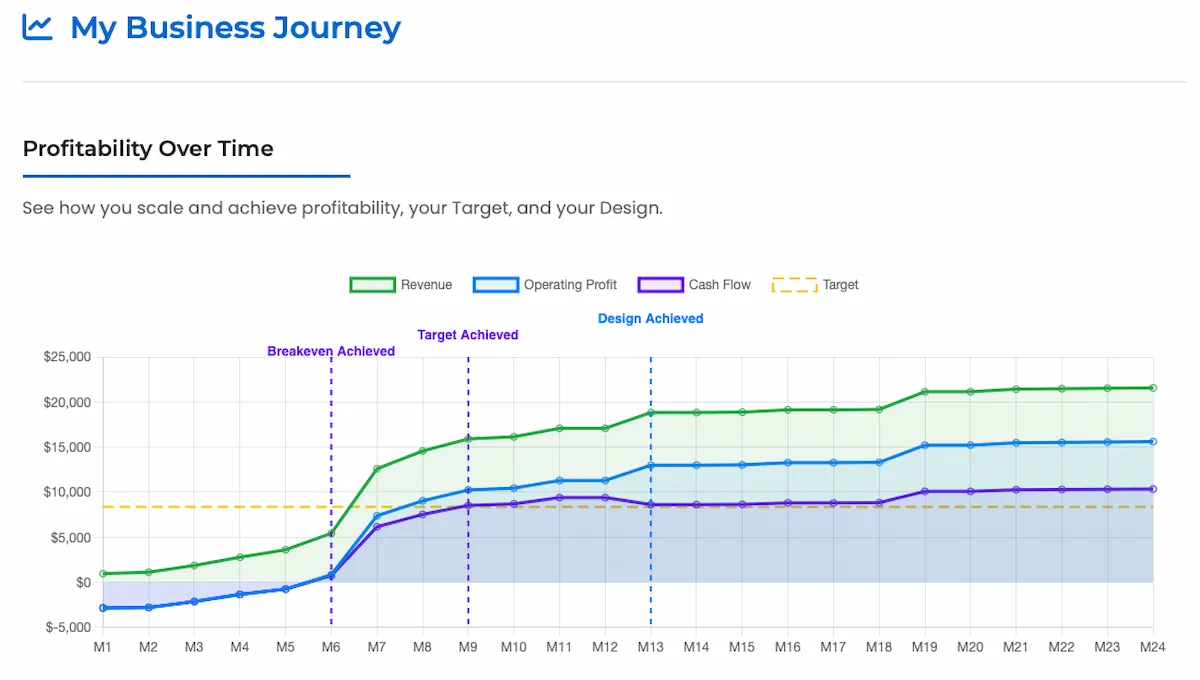Click the Revenue data point at M7

point(377,469)
